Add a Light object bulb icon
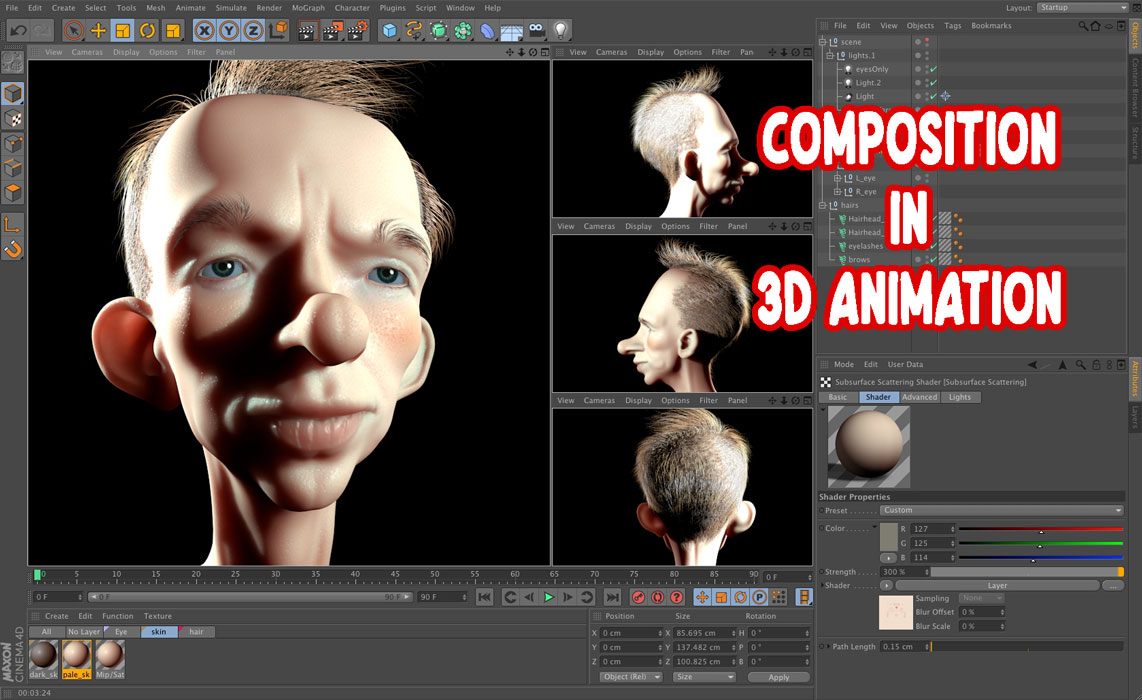The image size is (1142, 700). click(x=561, y=31)
